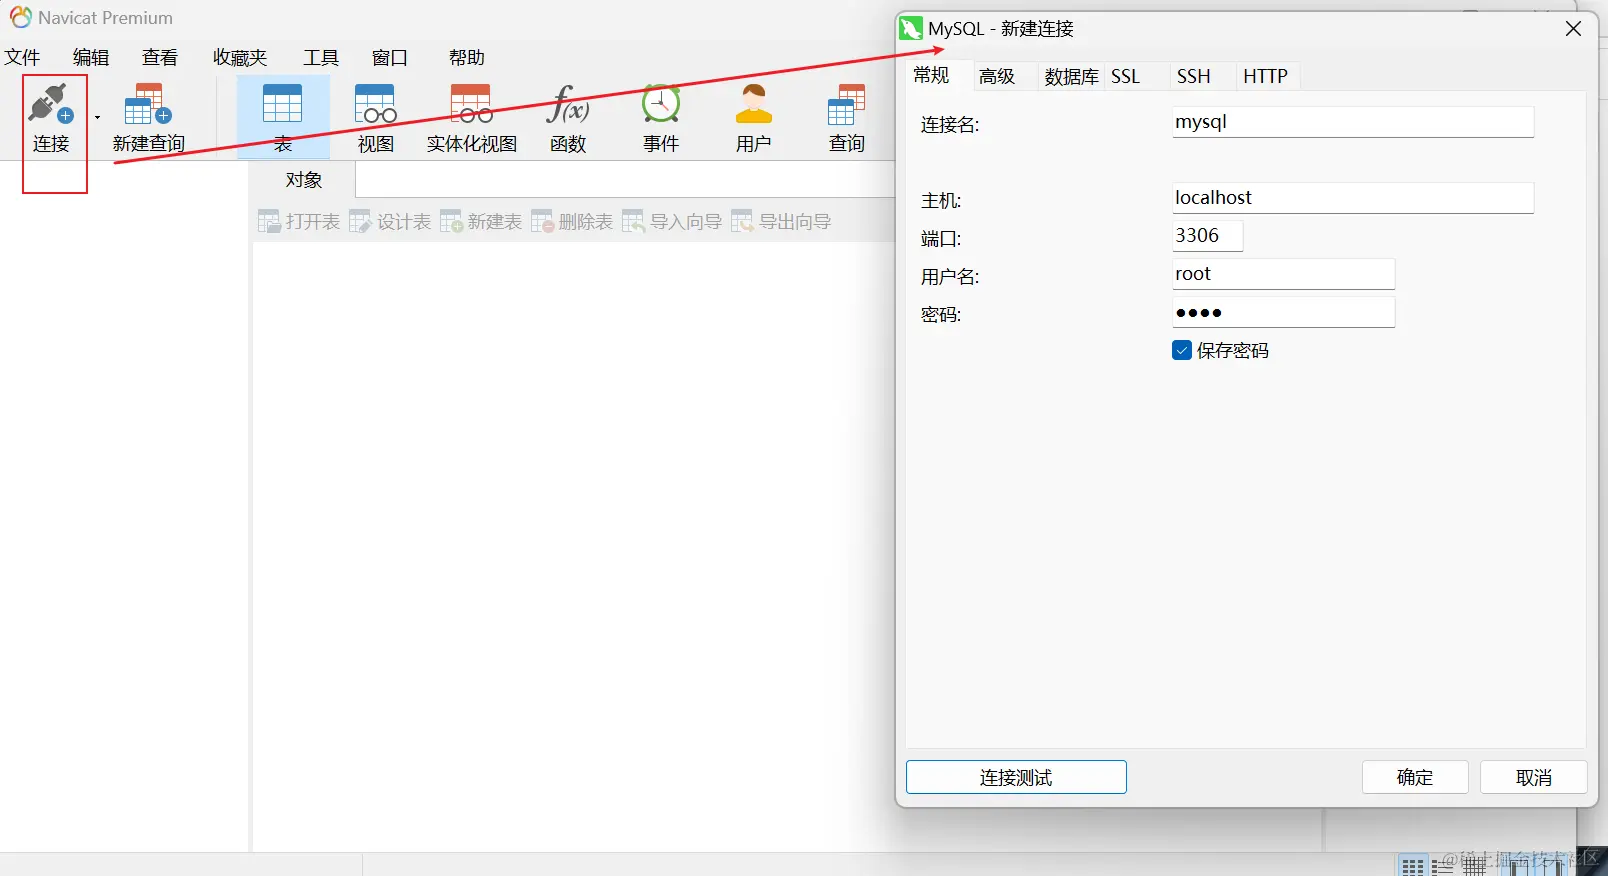The height and width of the screenshot is (876, 1608).
Task: Create a New Query from toolbar
Action: pyautogui.click(x=148, y=118)
